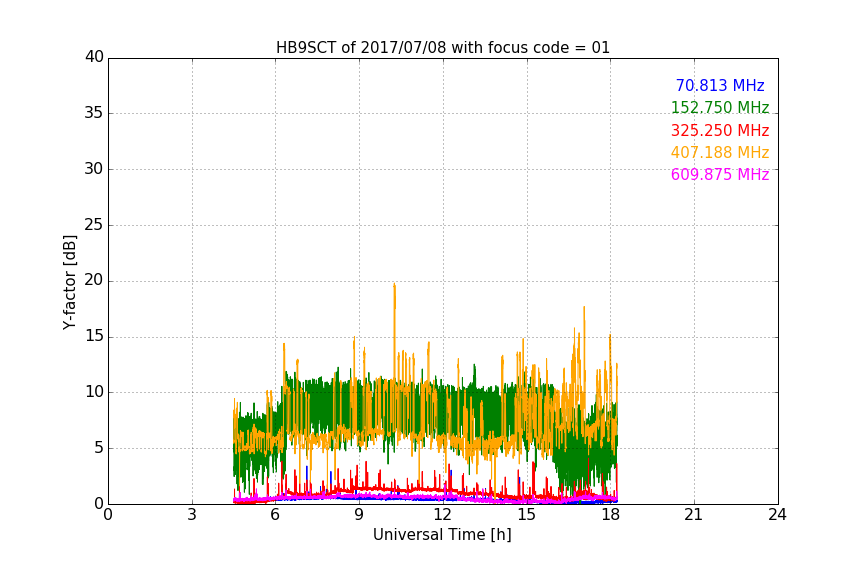The width and height of the screenshot is (864, 576).
Task: Select the red 325.250 MHz legend label
Action: click(x=720, y=130)
